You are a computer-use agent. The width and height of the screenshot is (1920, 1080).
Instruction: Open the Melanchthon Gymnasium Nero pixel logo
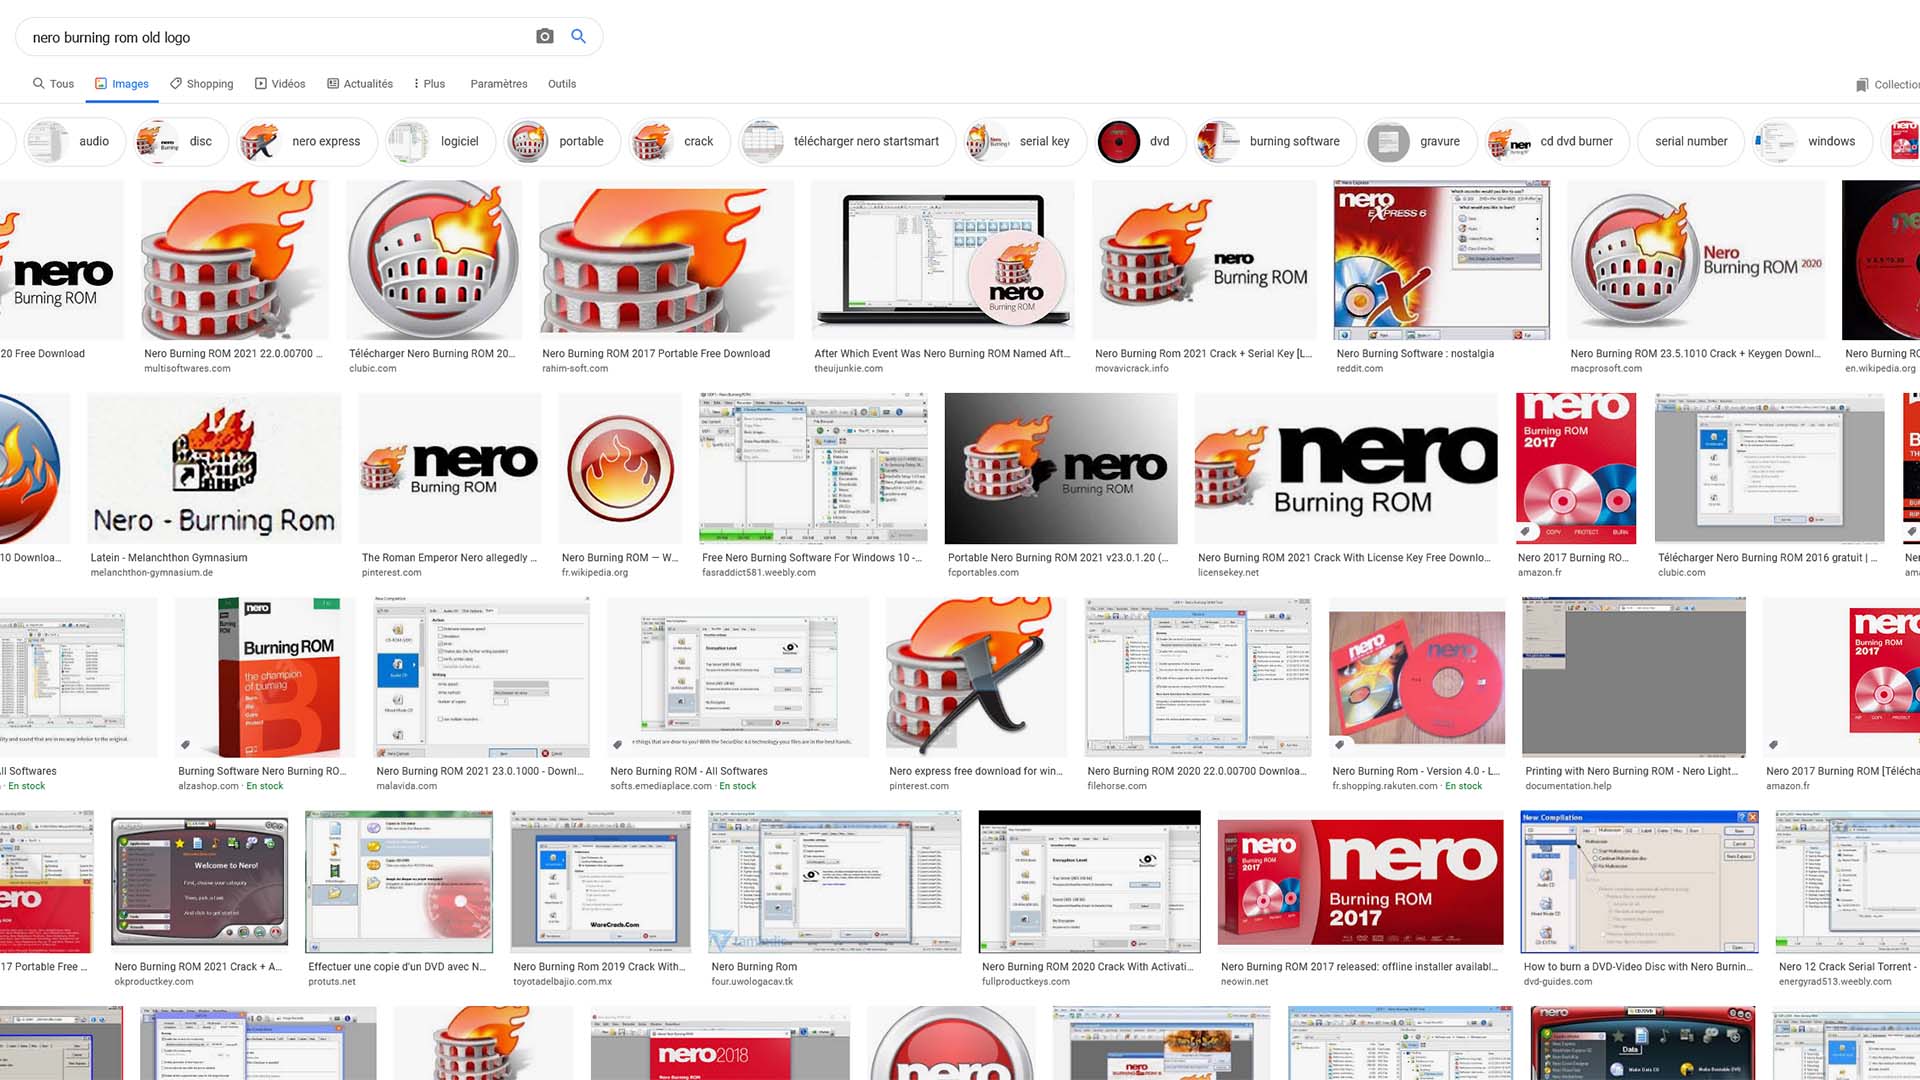tap(214, 468)
